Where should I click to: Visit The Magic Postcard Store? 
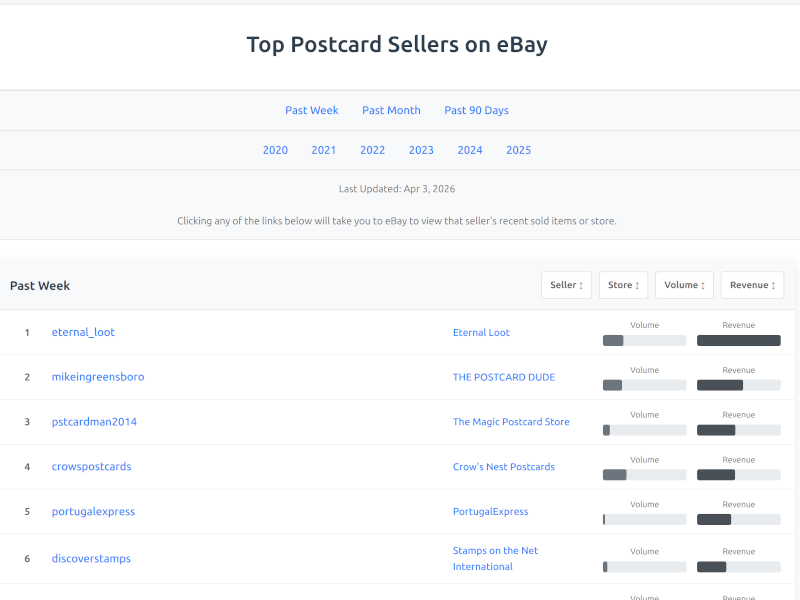511,421
